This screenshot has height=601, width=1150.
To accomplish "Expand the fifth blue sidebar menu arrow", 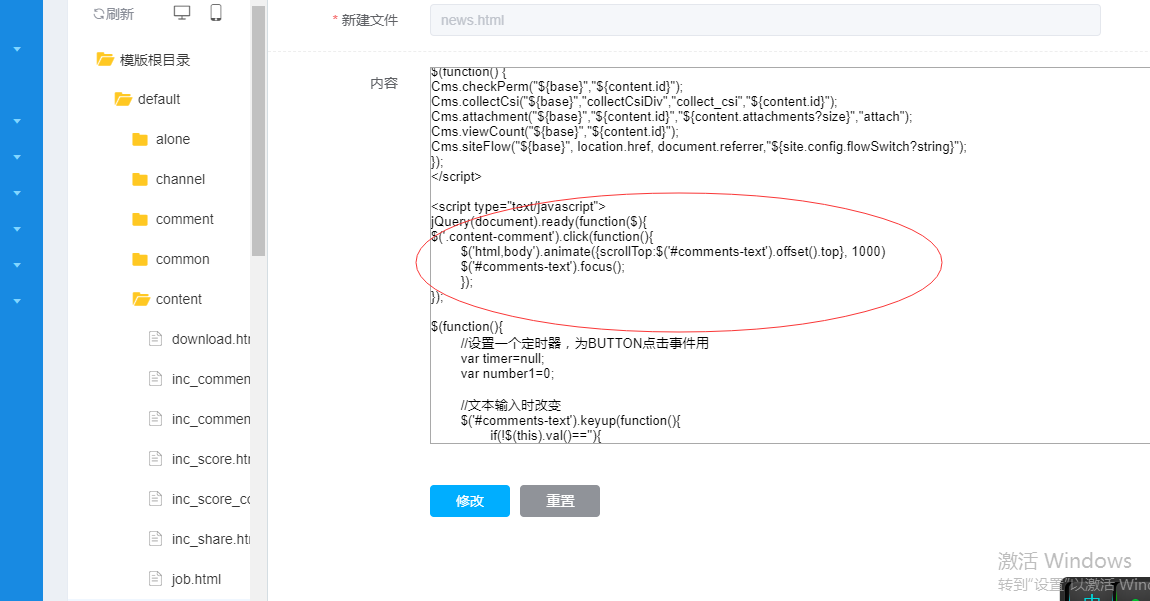I will tap(17, 229).
